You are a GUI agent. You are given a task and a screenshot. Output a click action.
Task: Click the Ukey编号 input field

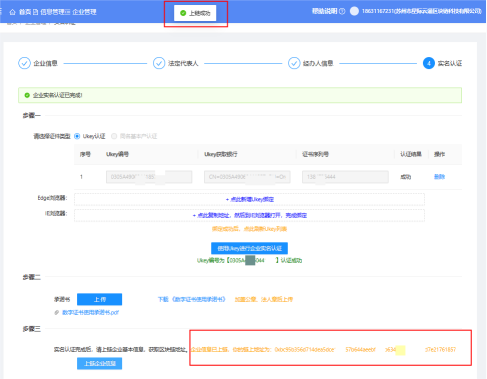(149, 177)
